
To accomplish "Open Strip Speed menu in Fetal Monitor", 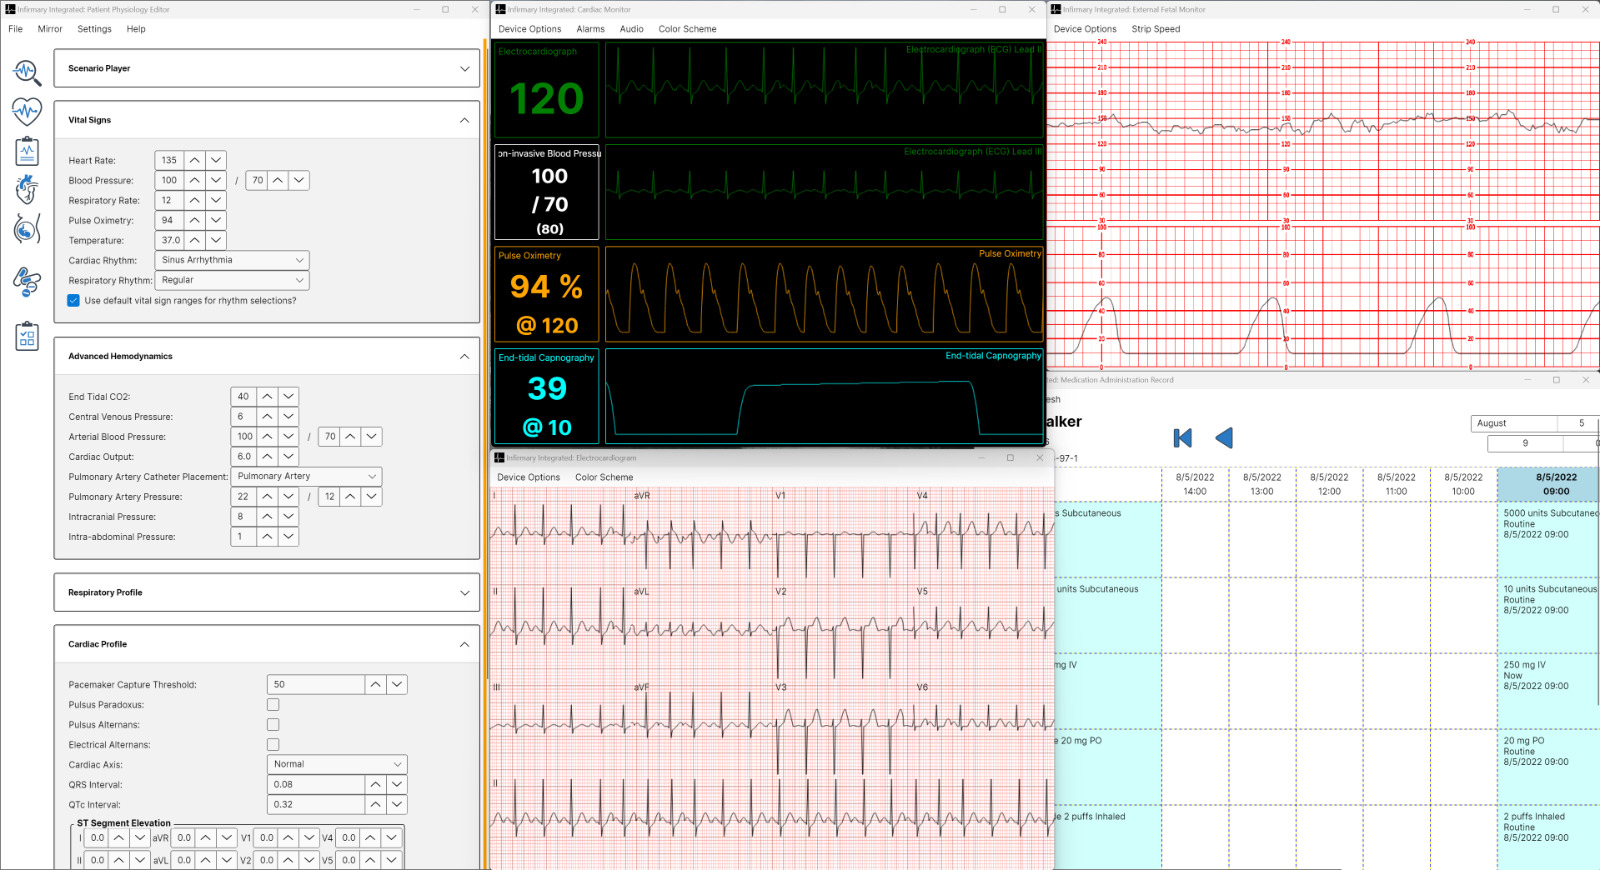I will 1155,29.
